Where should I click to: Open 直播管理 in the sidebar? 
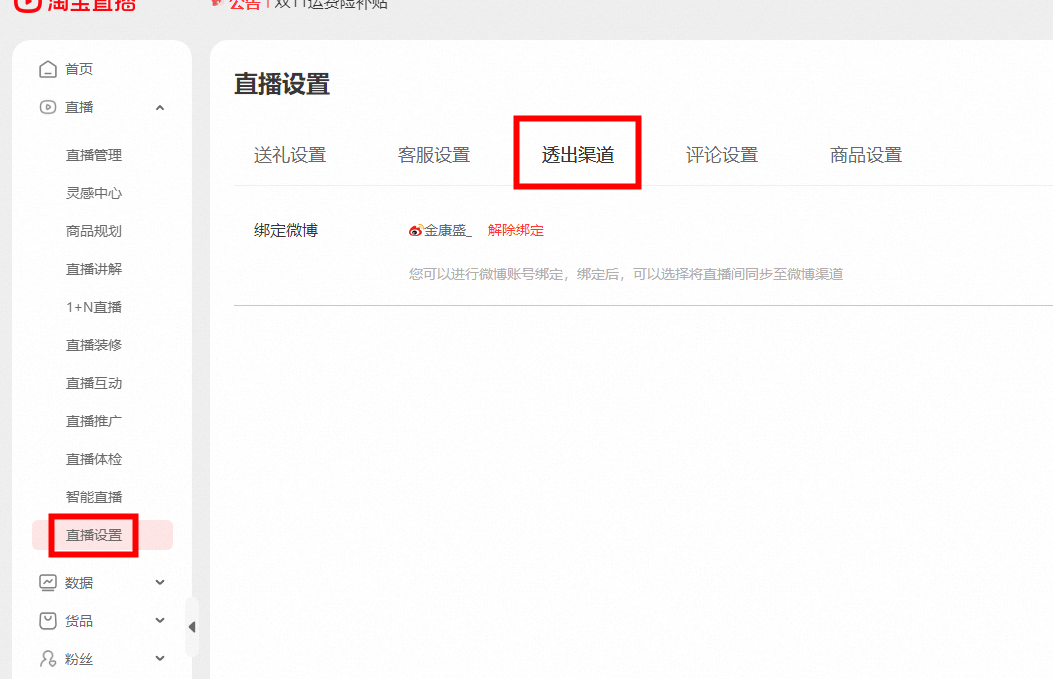[94, 155]
